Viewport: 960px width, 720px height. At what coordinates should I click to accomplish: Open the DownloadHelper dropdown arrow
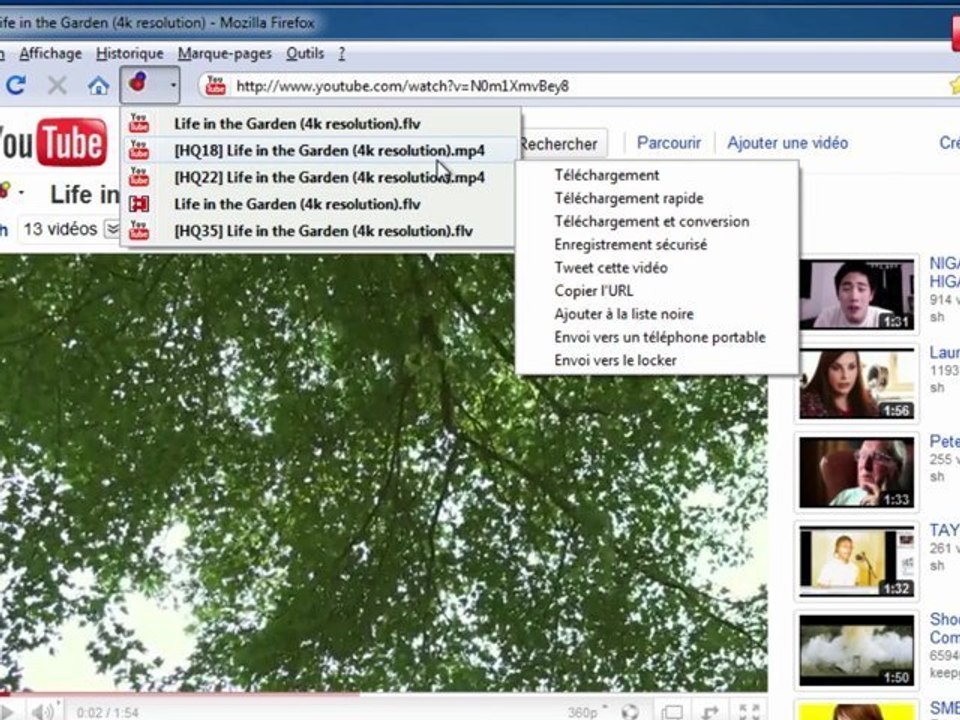173,85
